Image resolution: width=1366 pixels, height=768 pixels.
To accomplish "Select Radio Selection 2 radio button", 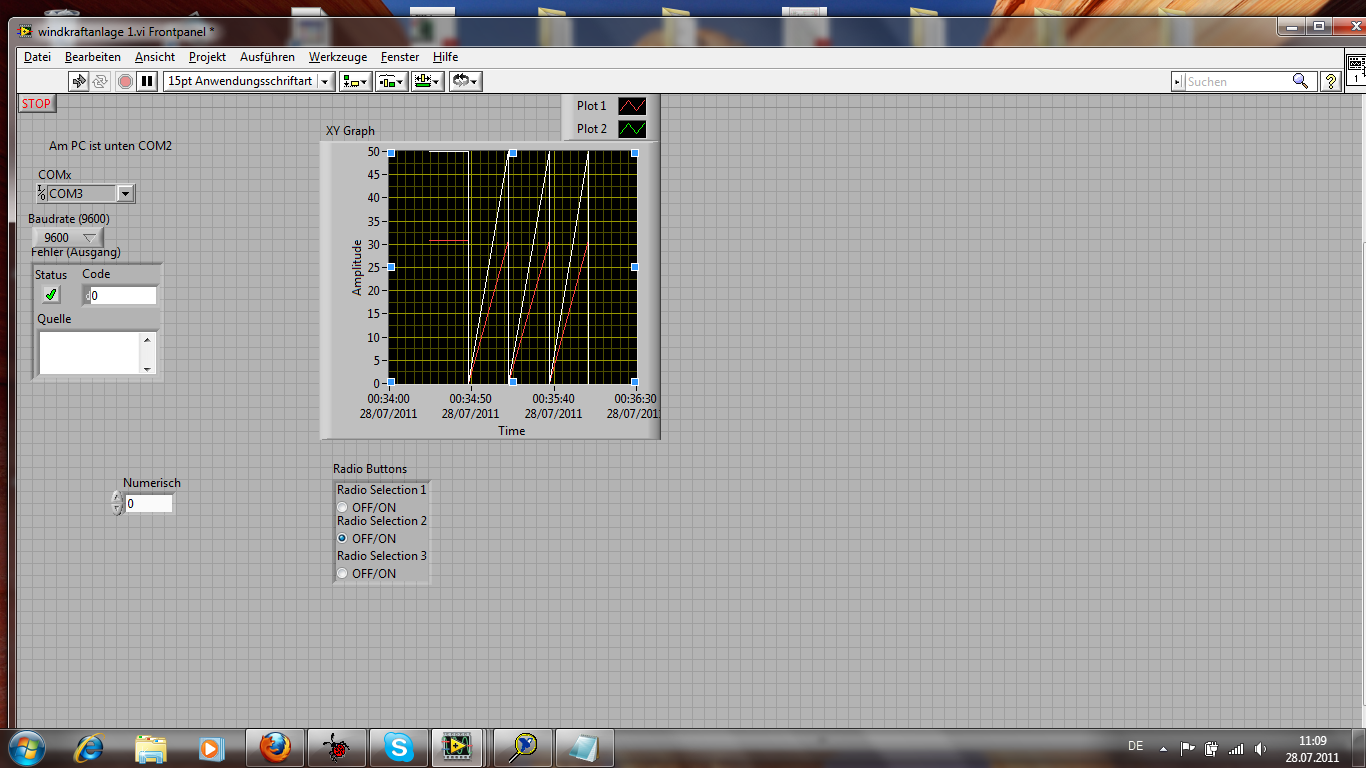I will pyautogui.click(x=342, y=538).
